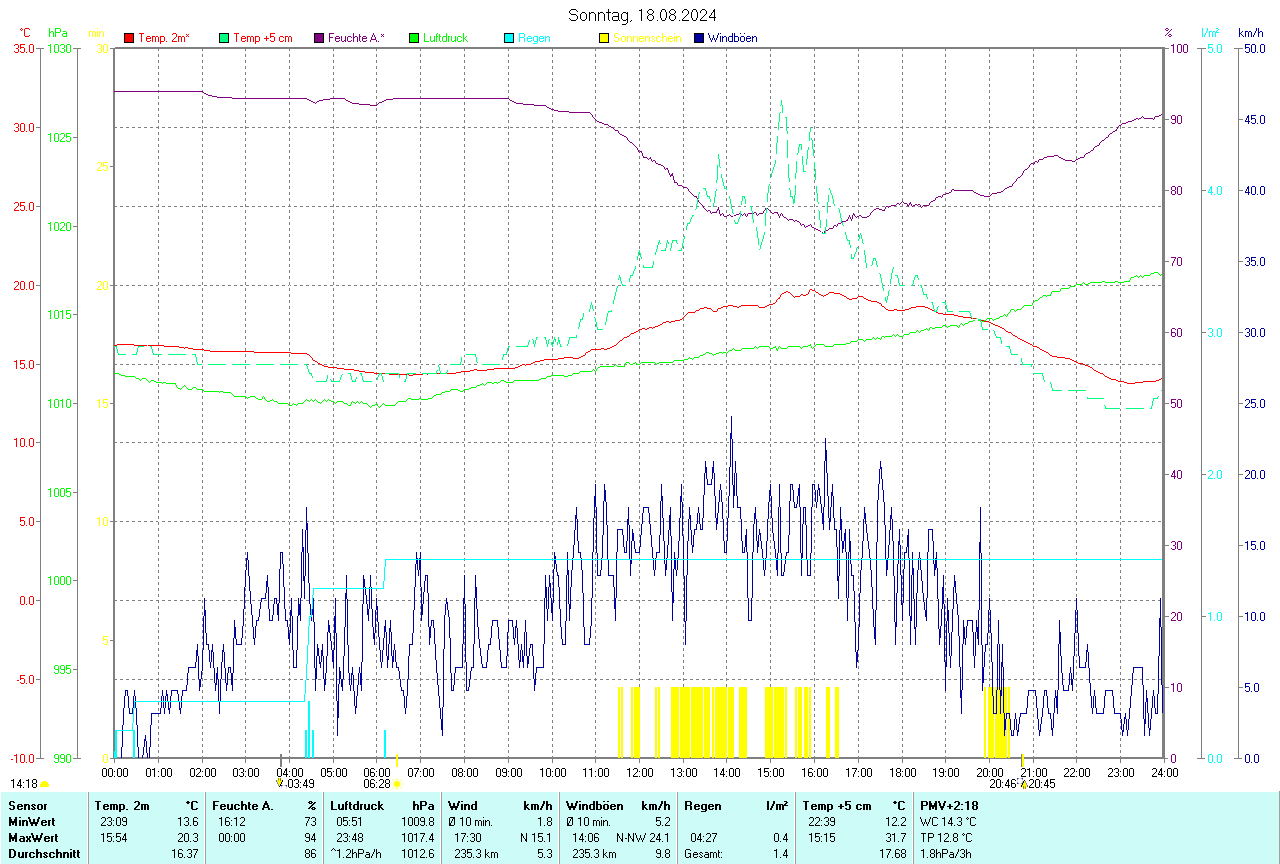Click the 1030 pressure axis value
The image size is (1280, 864).
click(x=58, y=48)
